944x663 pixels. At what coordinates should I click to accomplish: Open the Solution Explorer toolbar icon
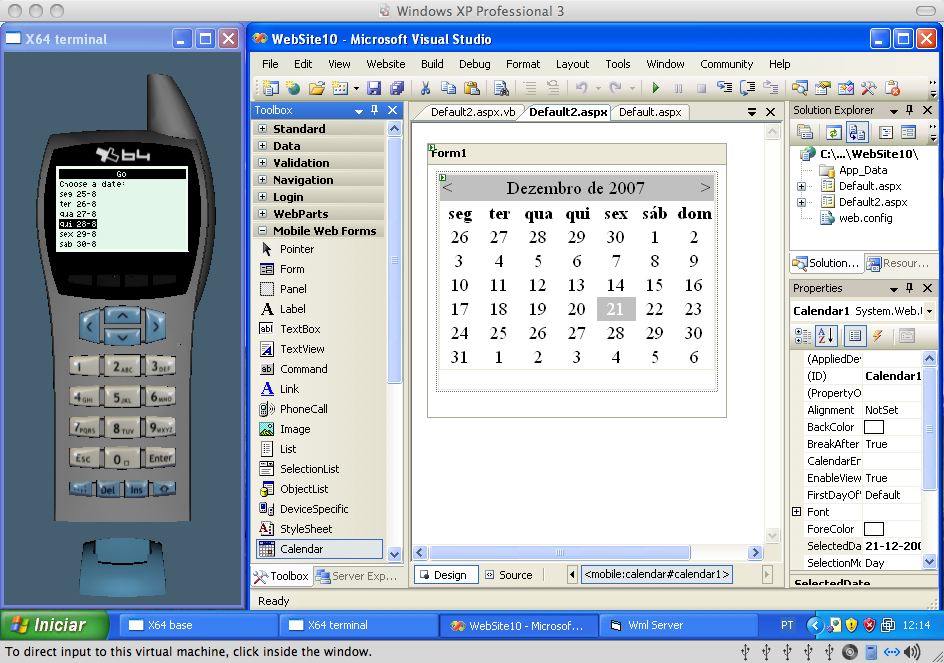pos(800,89)
